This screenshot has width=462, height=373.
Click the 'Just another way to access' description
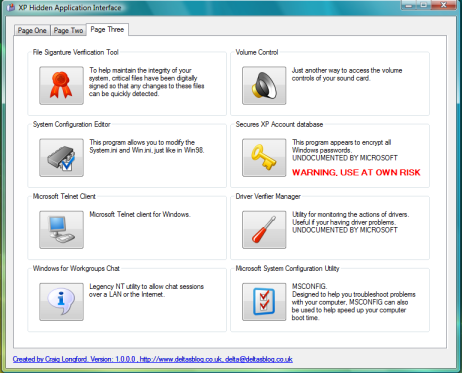[347, 74]
